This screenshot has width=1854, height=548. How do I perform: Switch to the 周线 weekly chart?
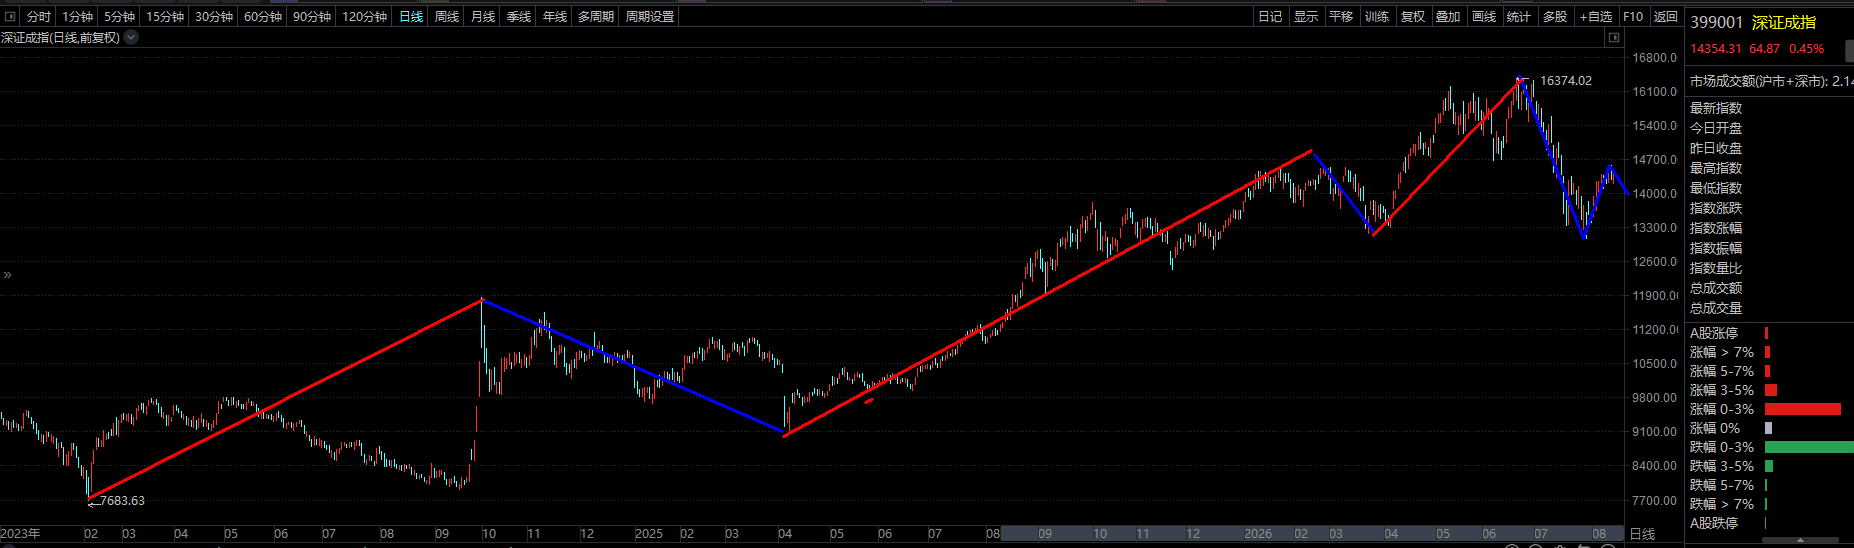click(x=447, y=17)
